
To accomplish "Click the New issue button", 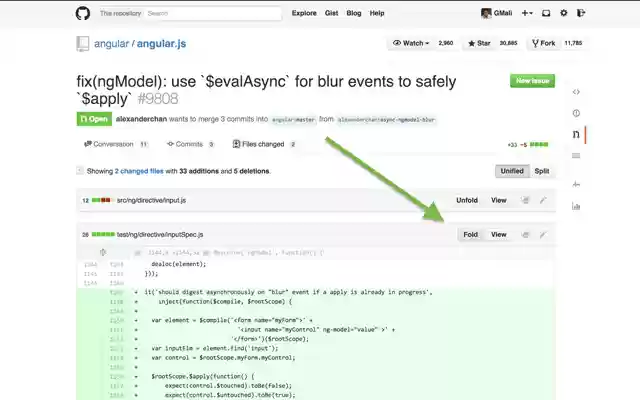I will coord(532,81).
